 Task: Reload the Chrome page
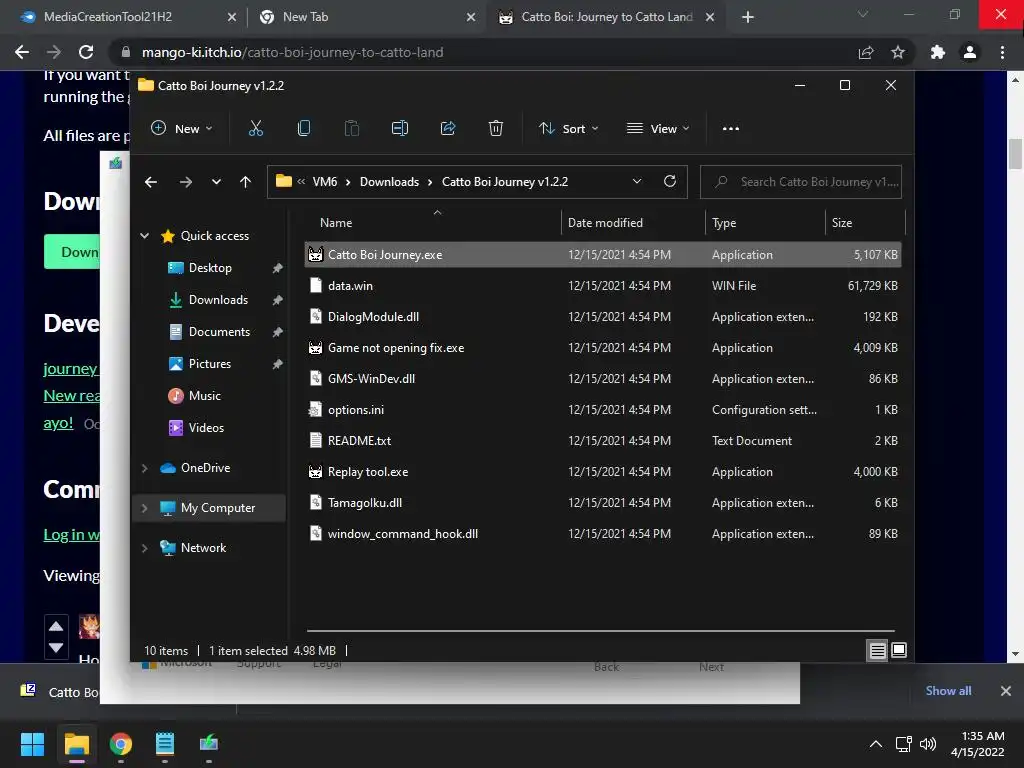86,52
